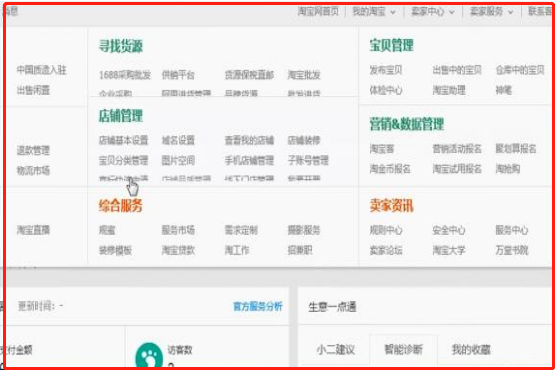
Task: Open the 神笔 link
Action: coord(504,90)
